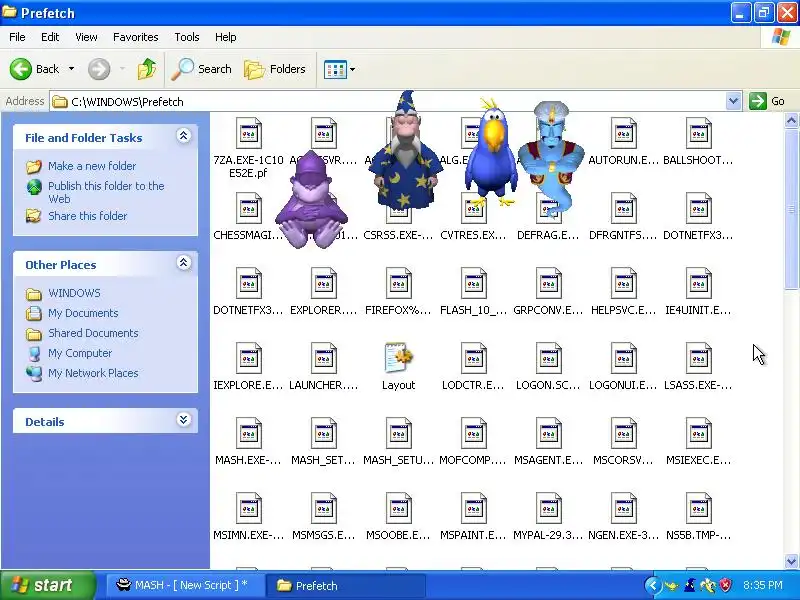Screen dimensions: 800x600
Task: Select the LOGON.SC... file icon
Action: [x=548, y=359]
